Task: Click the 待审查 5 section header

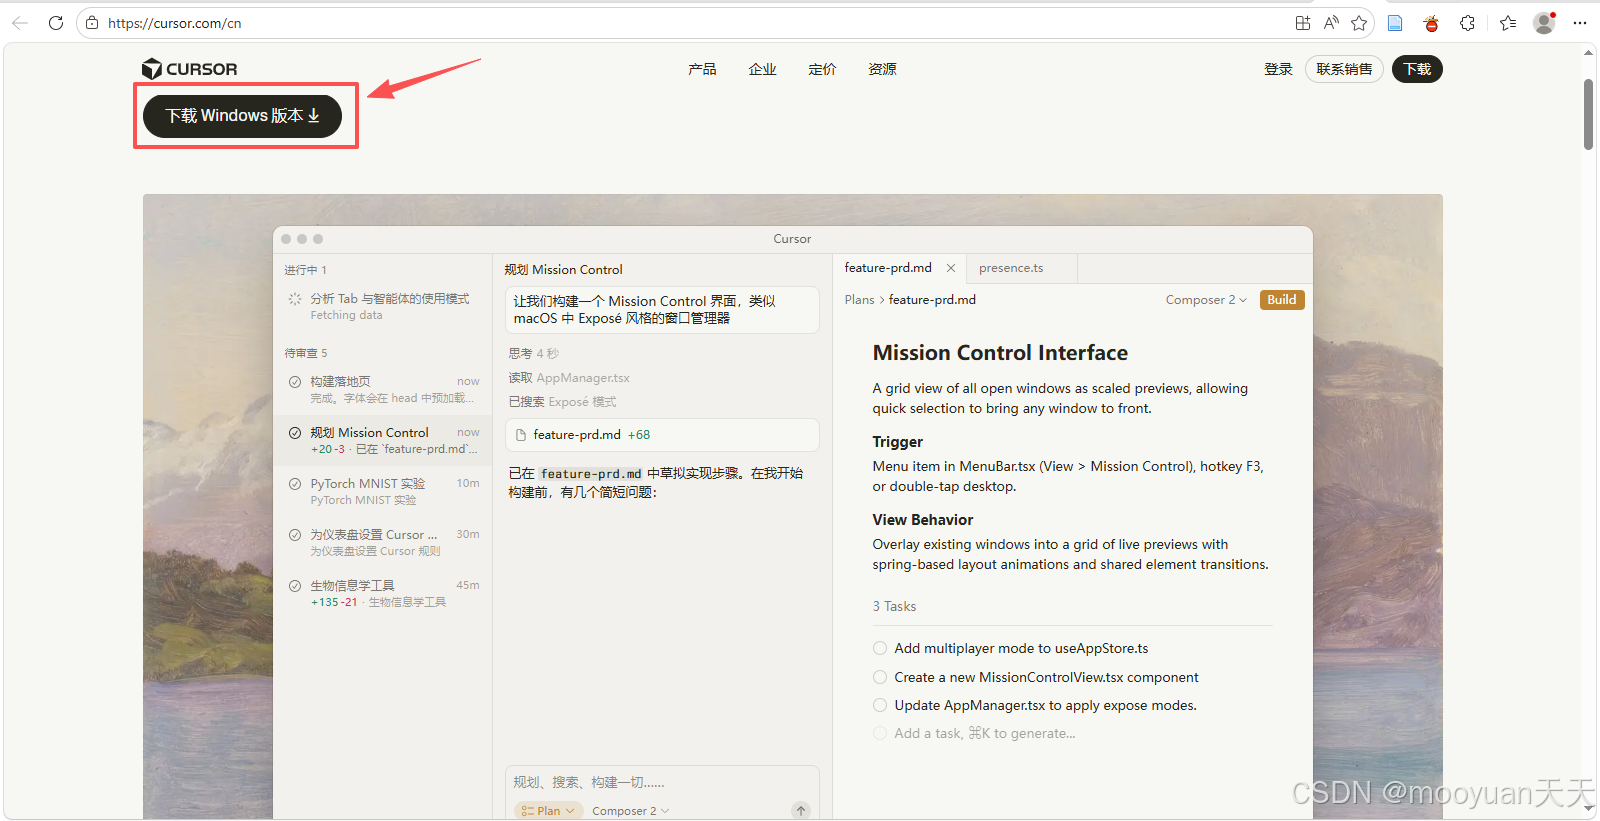Action: (x=306, y=353)
